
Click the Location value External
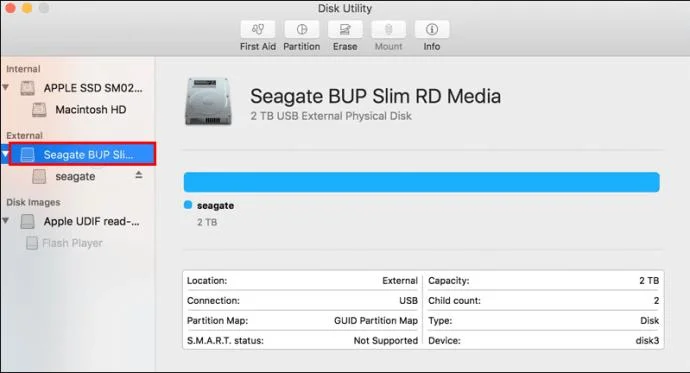click(400, 281)
